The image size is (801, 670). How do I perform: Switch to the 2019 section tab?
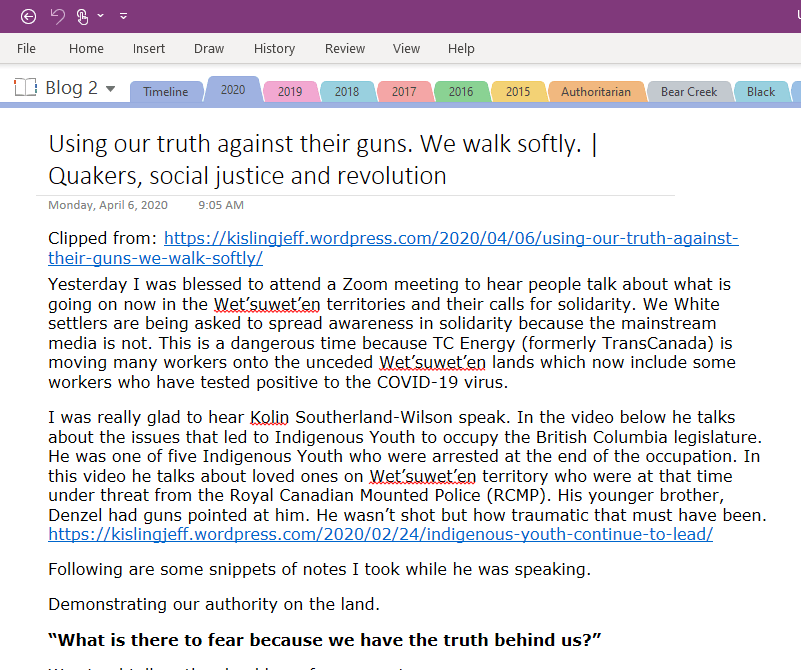290,92
